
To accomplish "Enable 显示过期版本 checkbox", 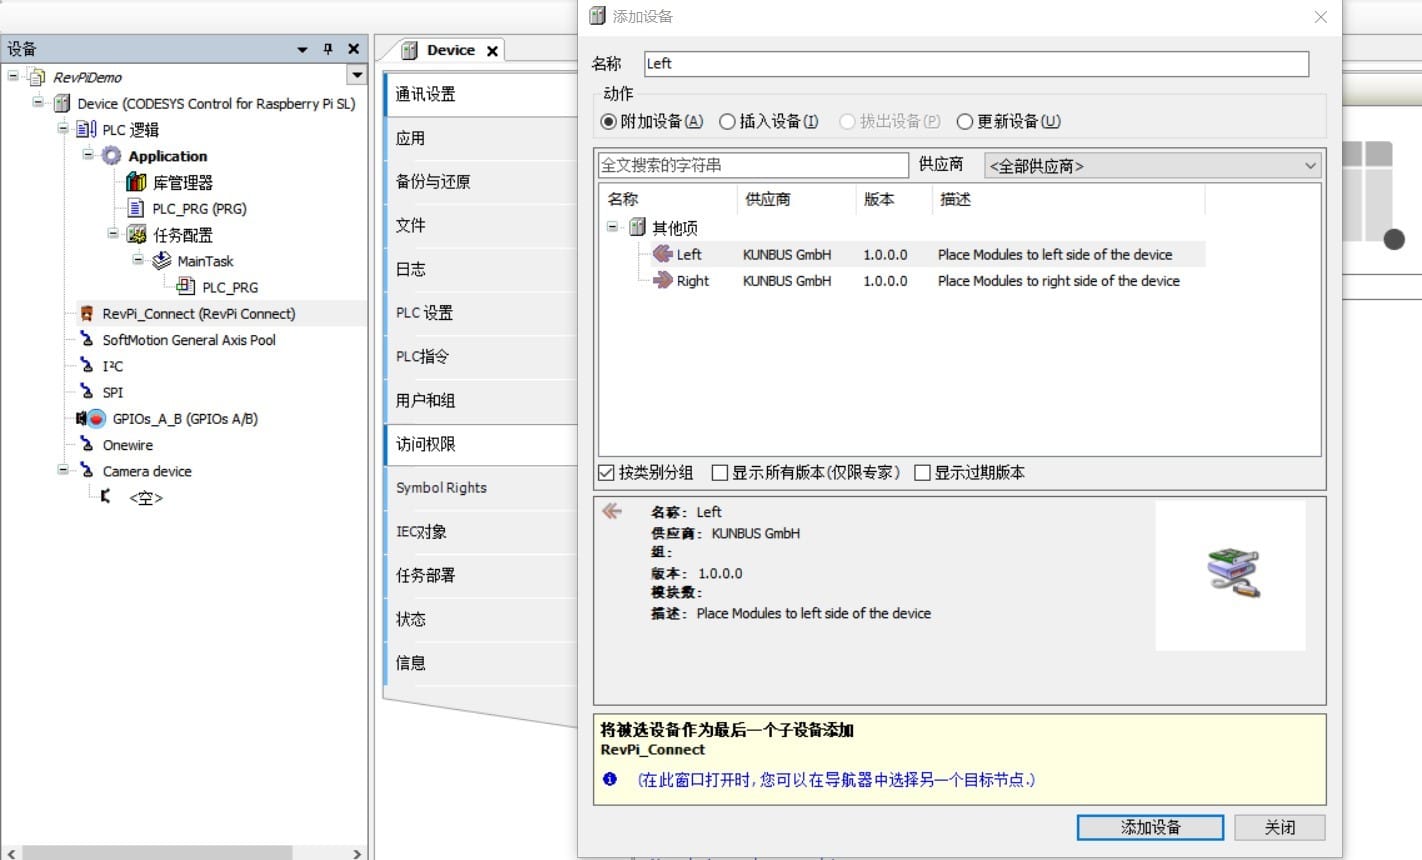I will click(922, 472).
